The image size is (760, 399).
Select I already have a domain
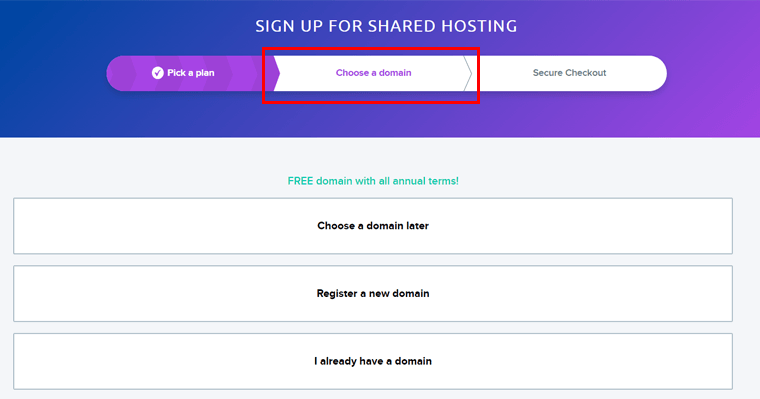(373, 361)
